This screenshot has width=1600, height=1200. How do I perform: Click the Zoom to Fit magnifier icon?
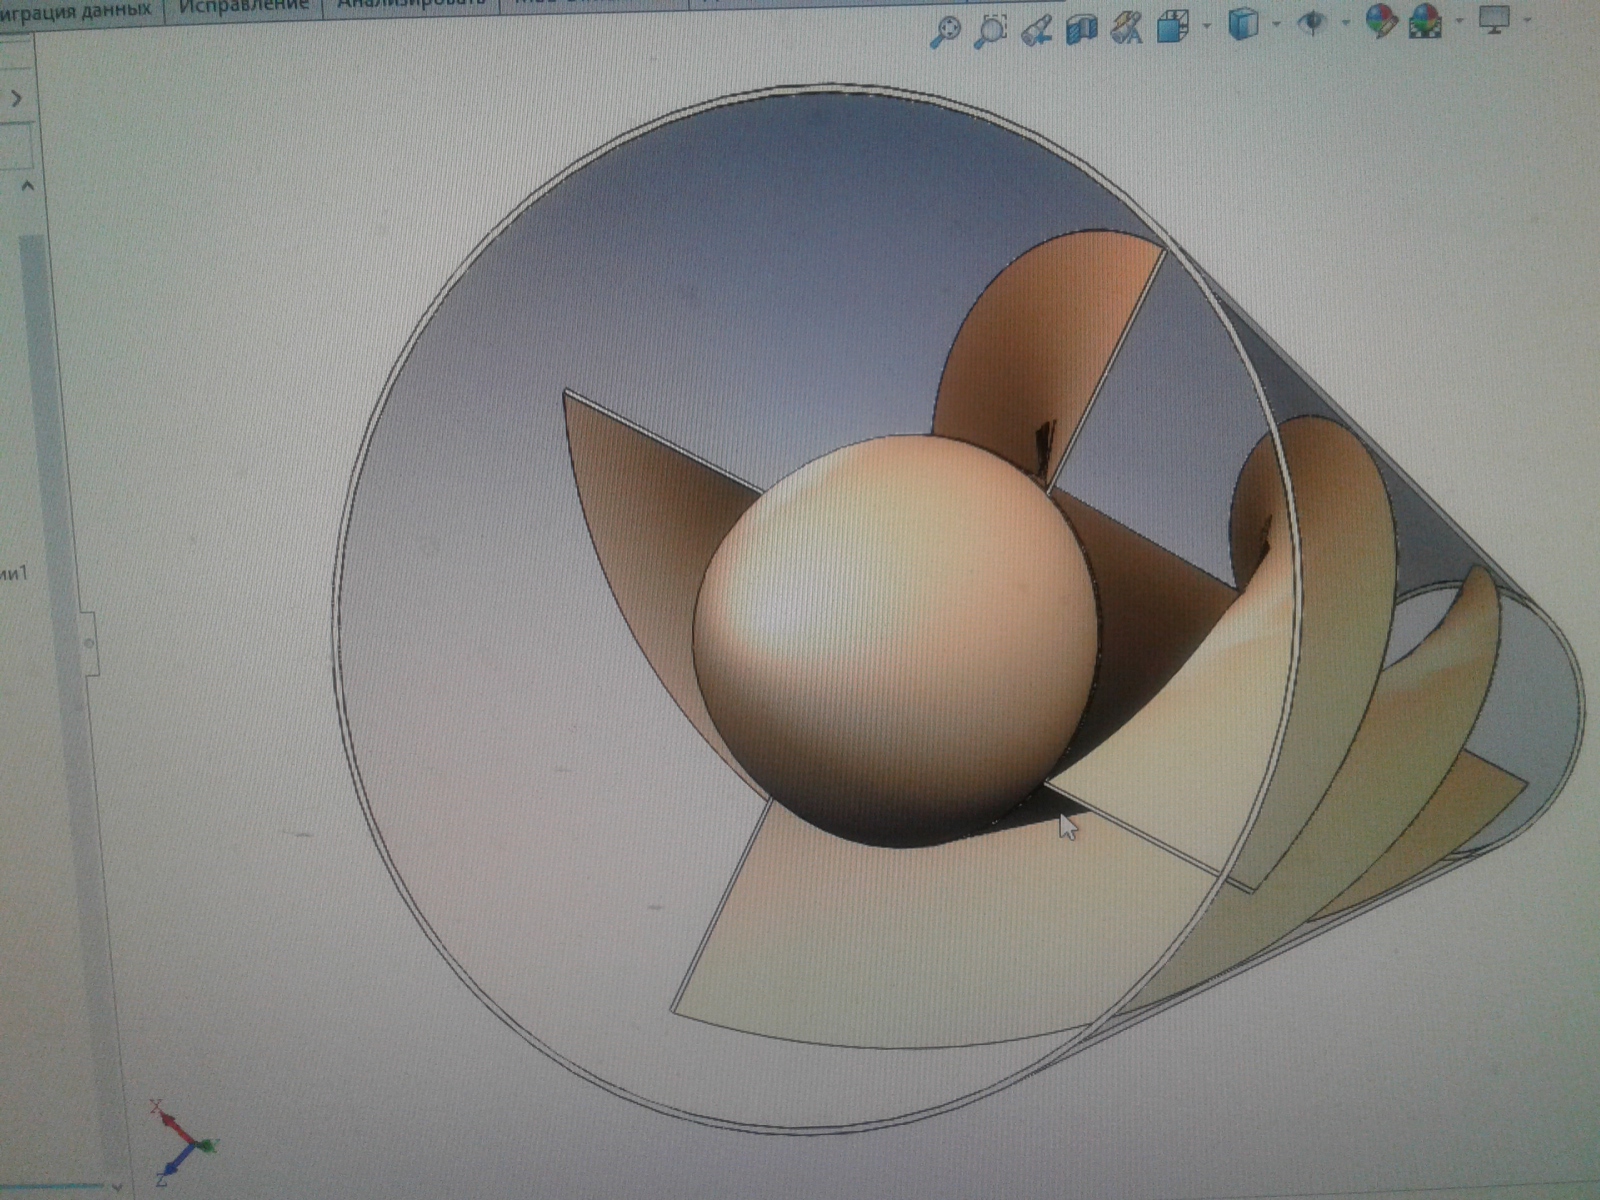944,30
